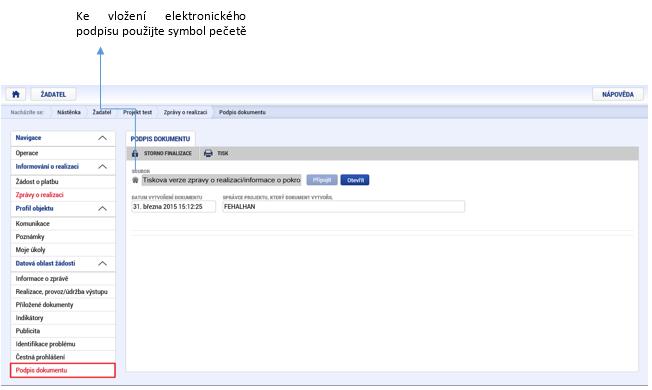Open the Zprávy o realizaci breadcrumb
The height and width of the screenshot is (390, 652).
click(x=185, y=112)
